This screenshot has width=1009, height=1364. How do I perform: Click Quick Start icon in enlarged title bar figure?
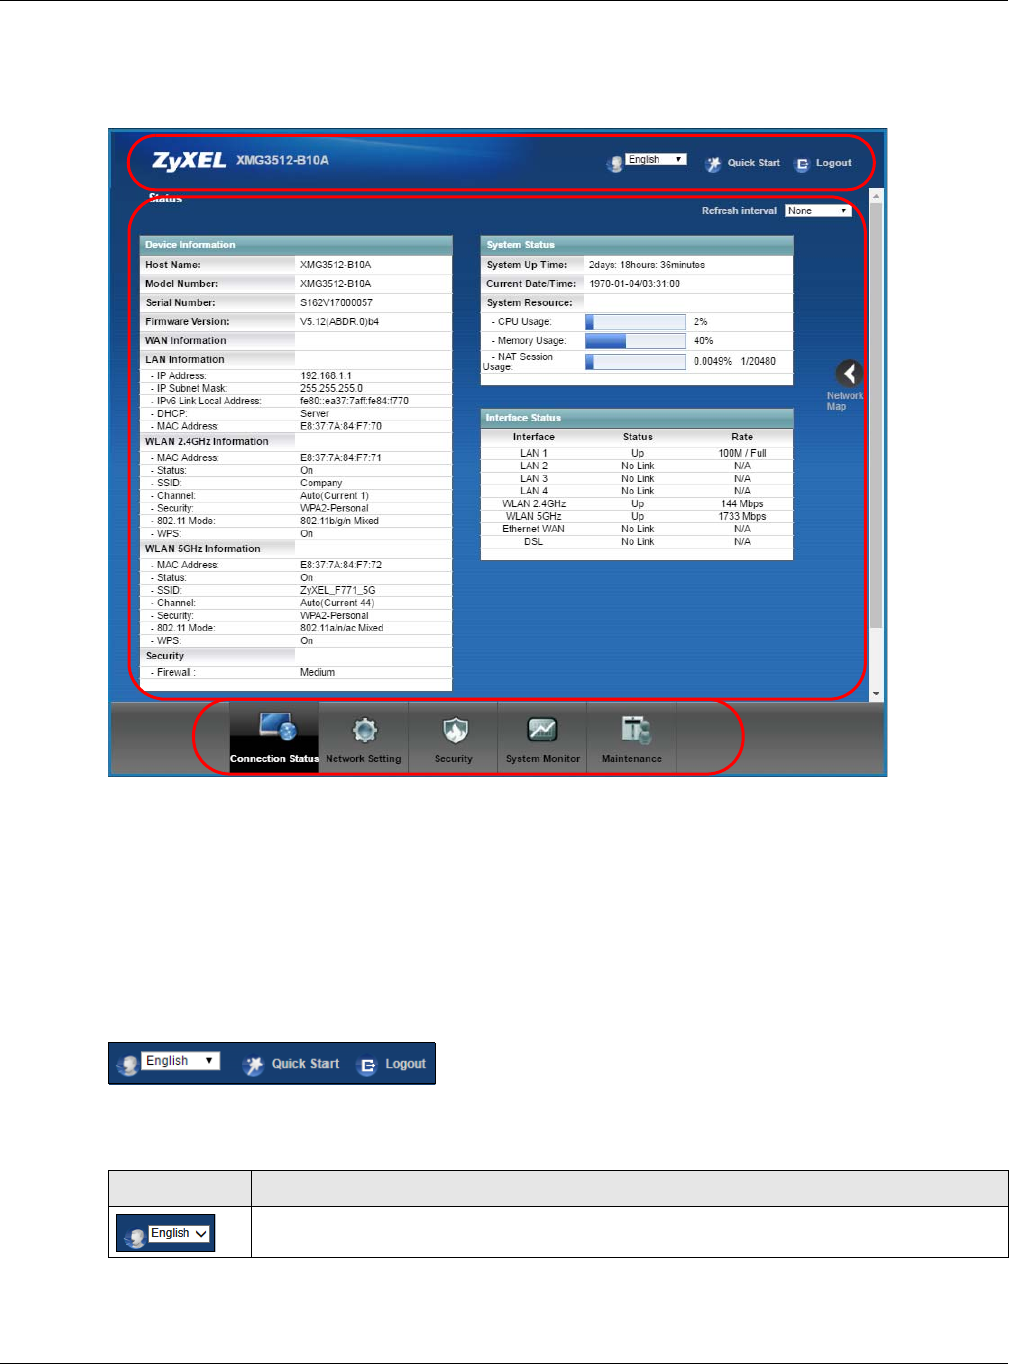click(x=254, y=1066)
